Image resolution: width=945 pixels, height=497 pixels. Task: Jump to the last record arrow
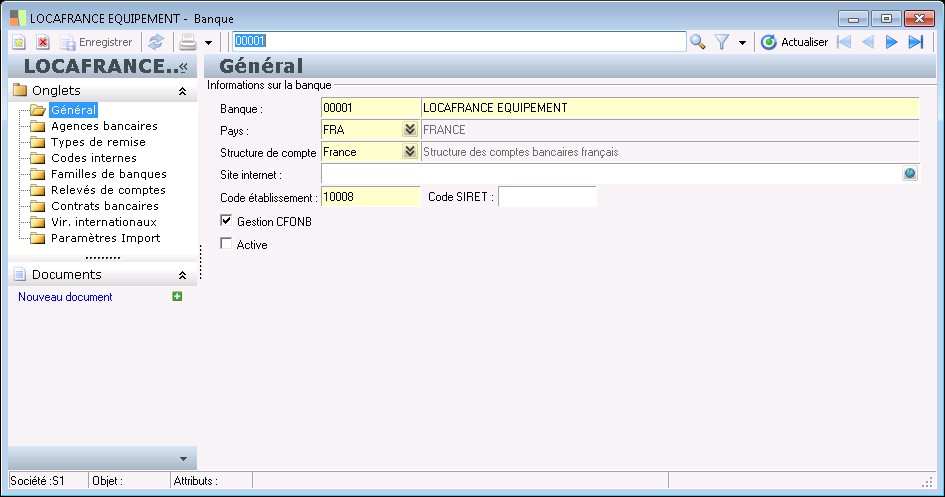click(915, 42)
